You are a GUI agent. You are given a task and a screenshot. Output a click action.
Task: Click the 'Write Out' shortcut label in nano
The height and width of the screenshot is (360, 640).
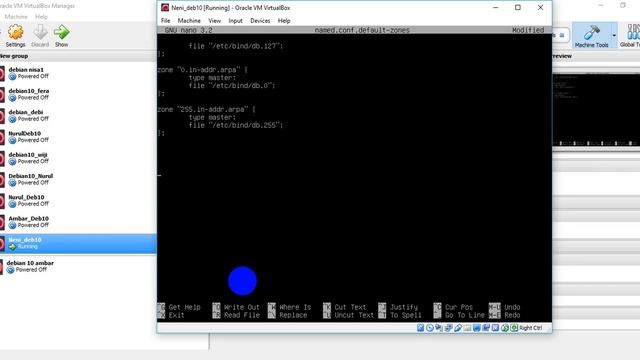point(242,307)
